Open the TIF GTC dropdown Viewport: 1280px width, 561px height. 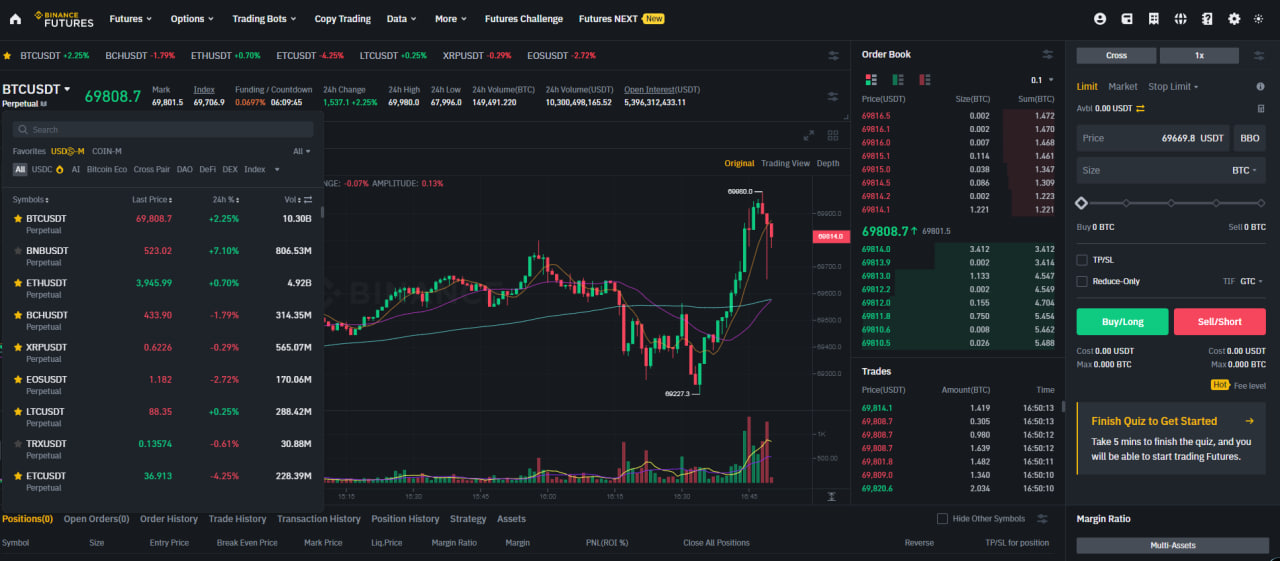(x=1251, y=282)
